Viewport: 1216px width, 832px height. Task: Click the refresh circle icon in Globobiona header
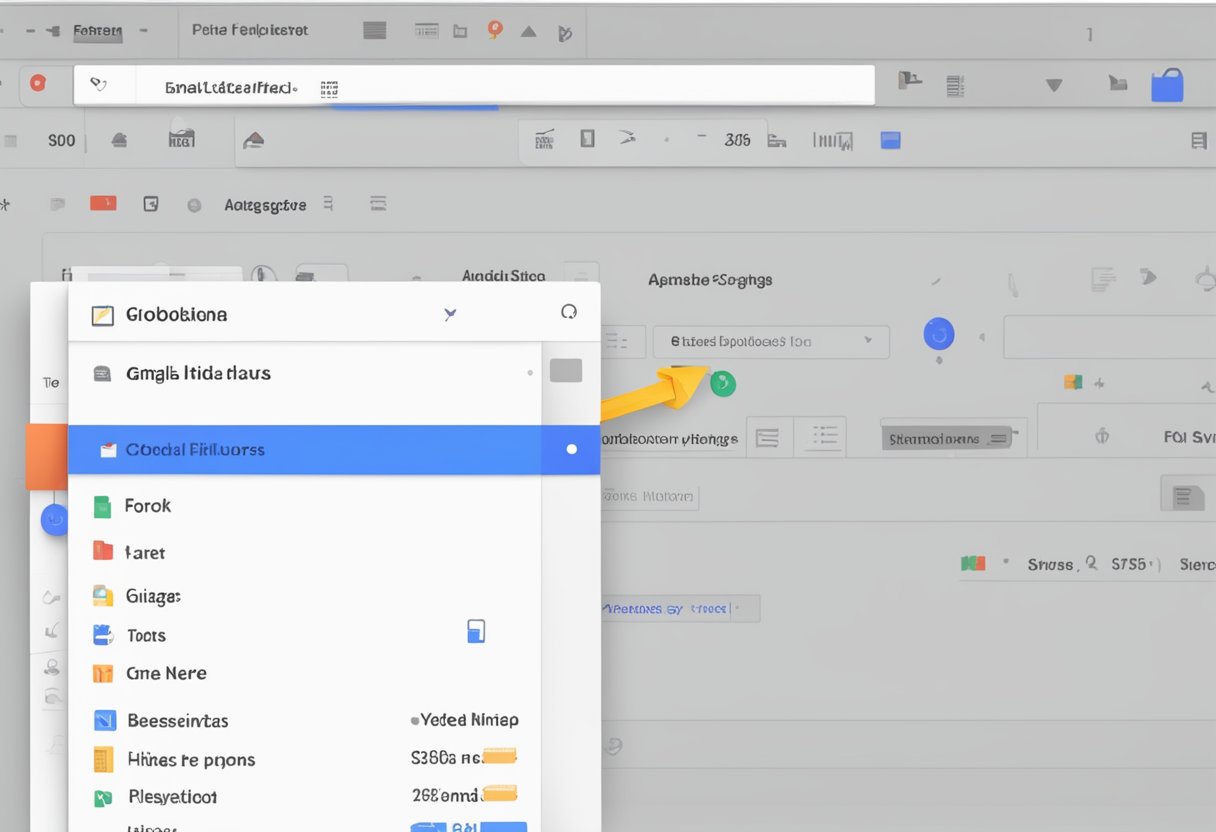tap(569, 312)
